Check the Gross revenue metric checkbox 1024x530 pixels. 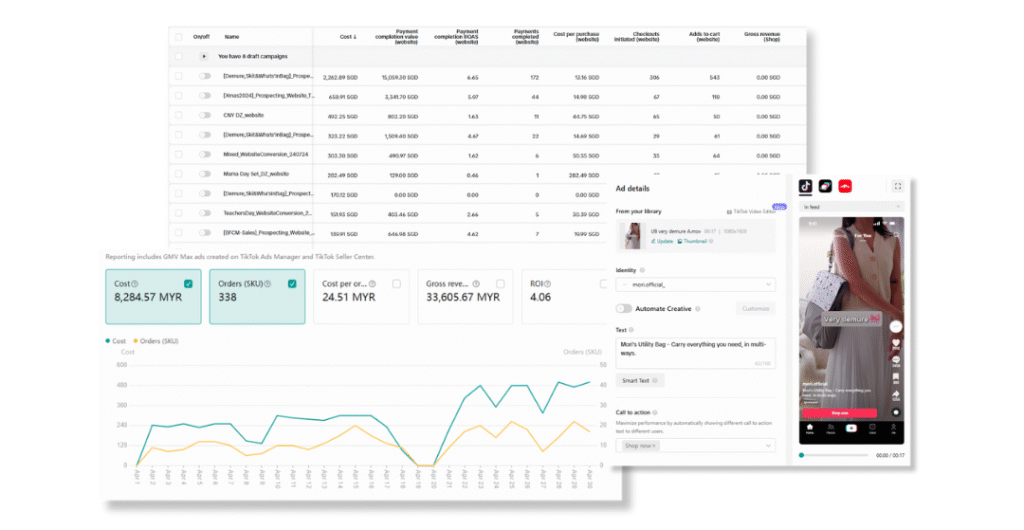click(500, 284)
